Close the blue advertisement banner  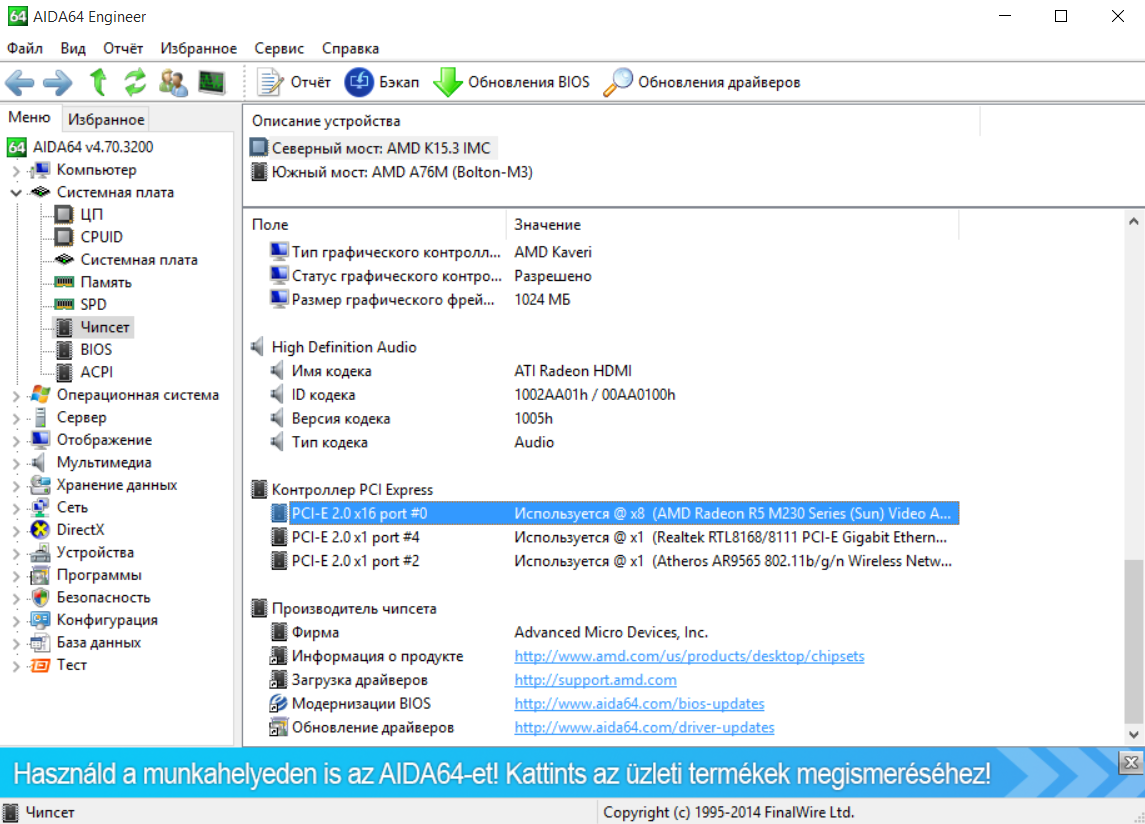[1130, 763]
